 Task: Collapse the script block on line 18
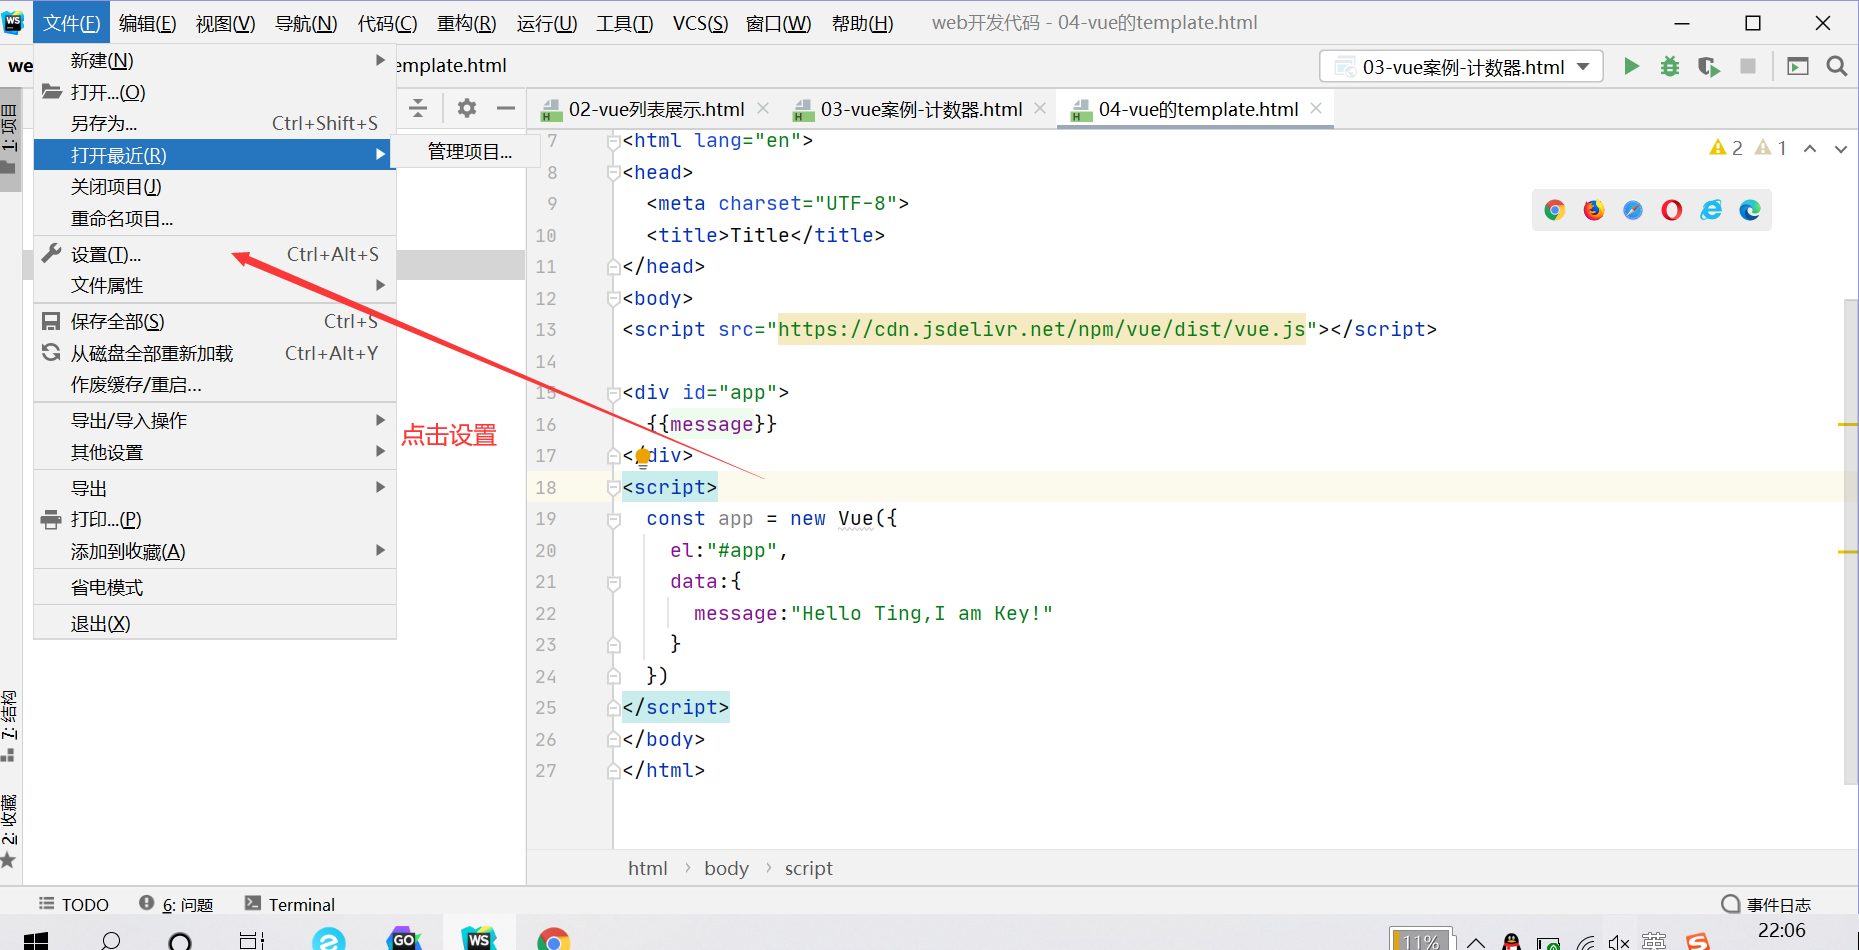(x=614, y=487)
